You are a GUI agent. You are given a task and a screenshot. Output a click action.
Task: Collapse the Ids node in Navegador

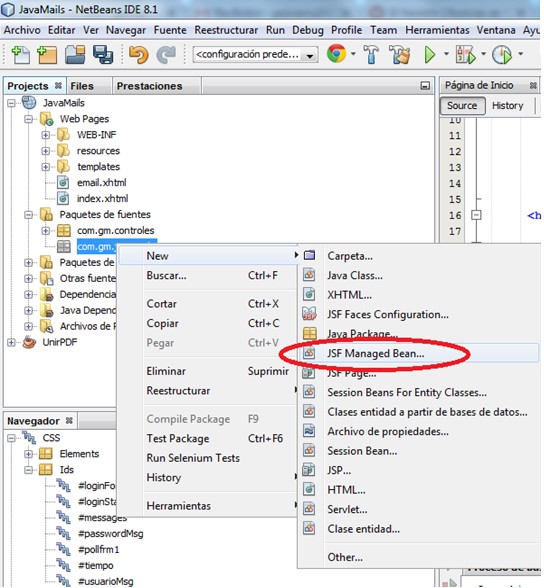click(28, 470)
